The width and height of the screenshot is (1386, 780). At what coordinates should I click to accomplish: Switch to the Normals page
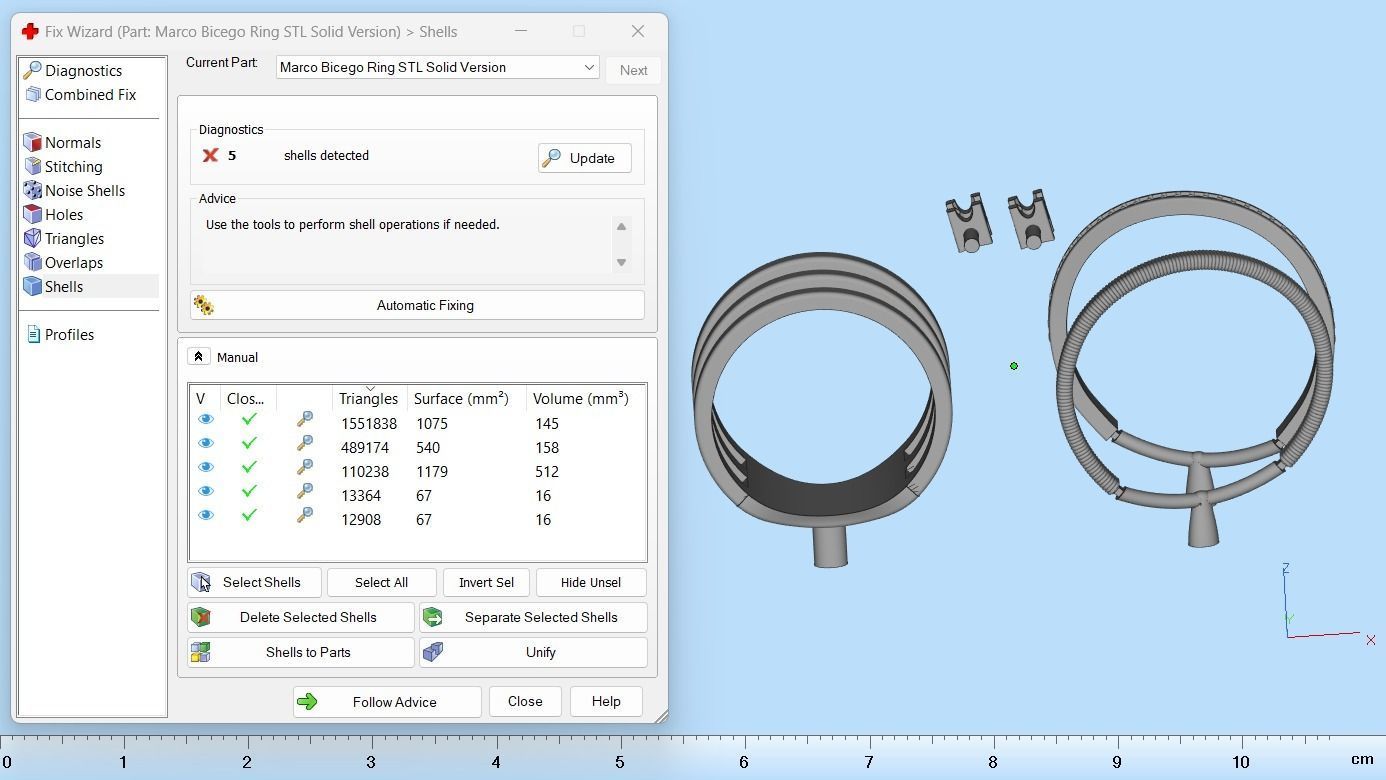[73, 142]
